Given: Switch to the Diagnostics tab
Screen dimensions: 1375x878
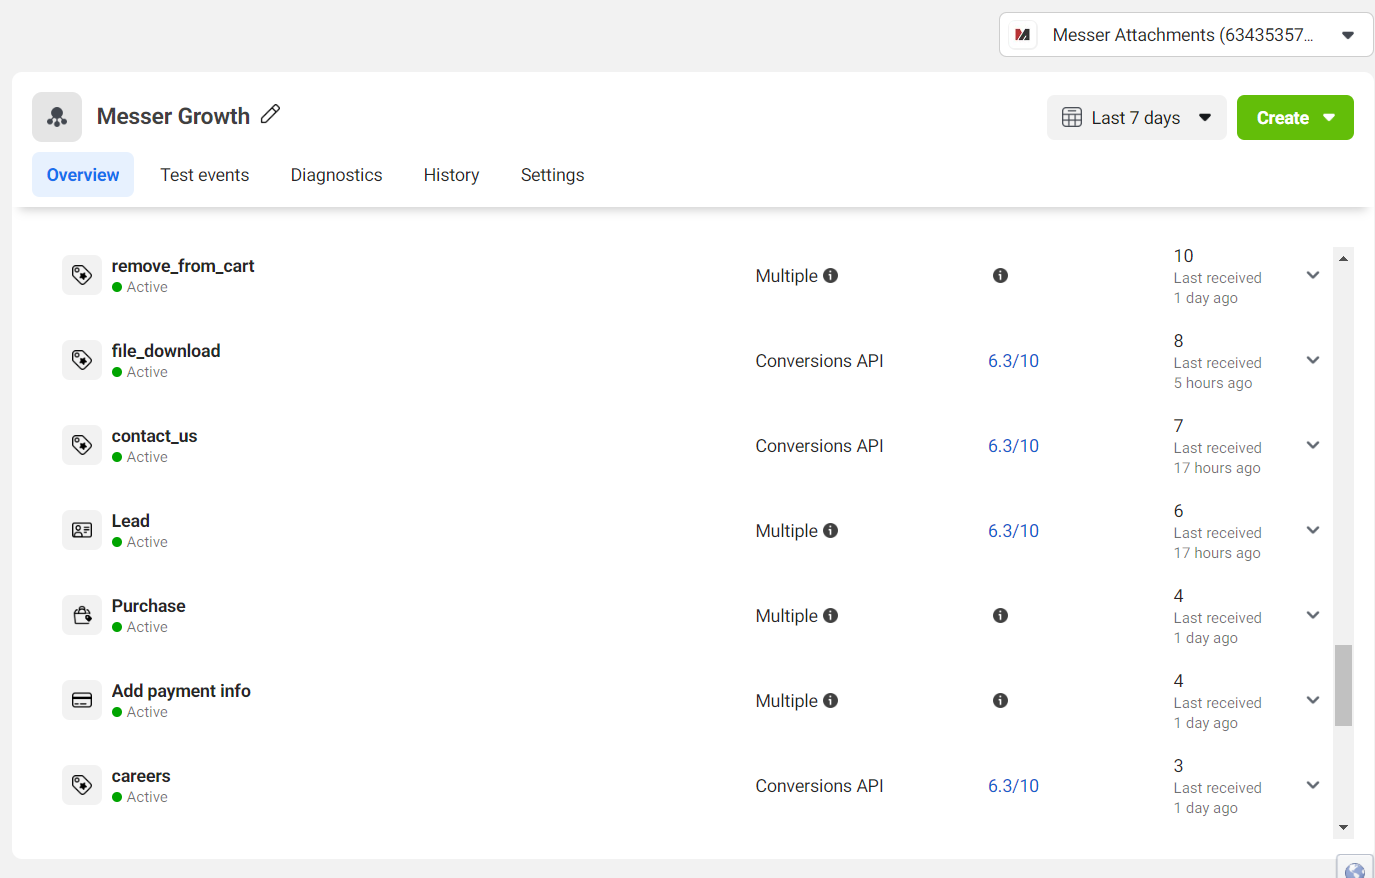Looking at the screenshot, I should tap(336, 175).
